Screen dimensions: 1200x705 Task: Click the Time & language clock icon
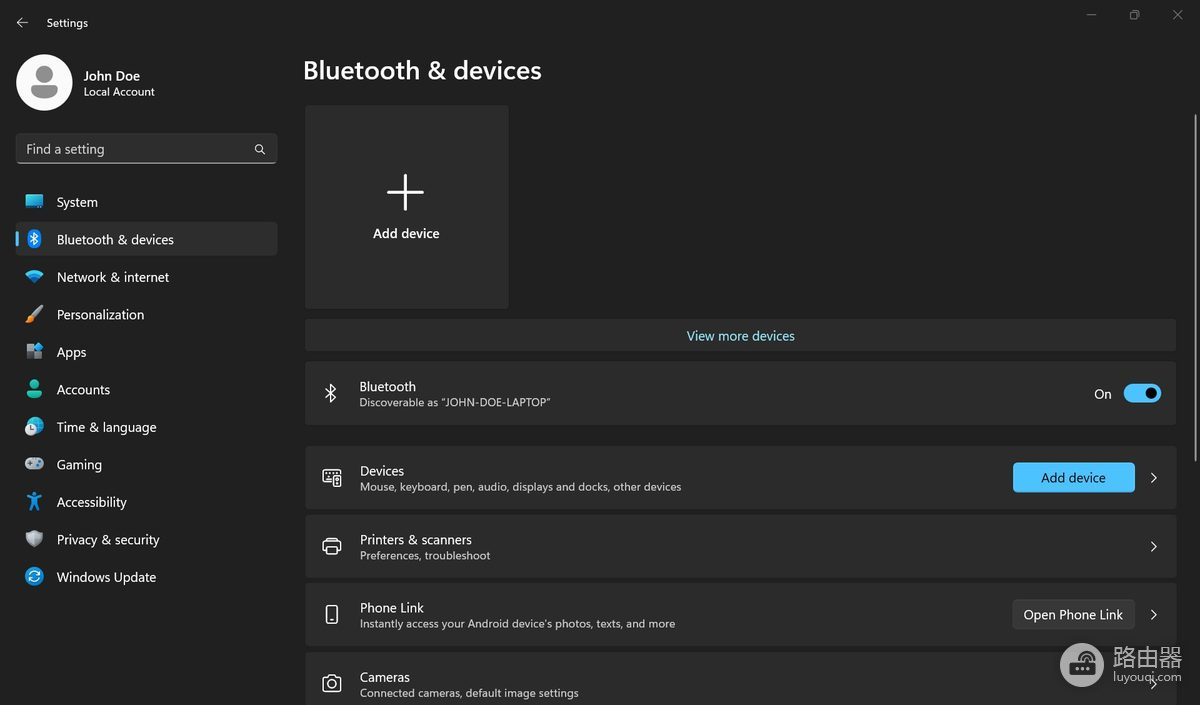34,427
